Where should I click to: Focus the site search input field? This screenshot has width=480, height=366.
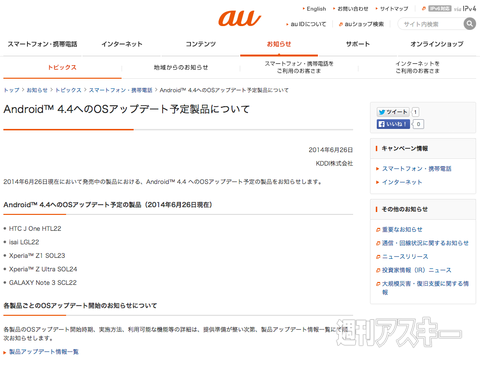point(431,24)
